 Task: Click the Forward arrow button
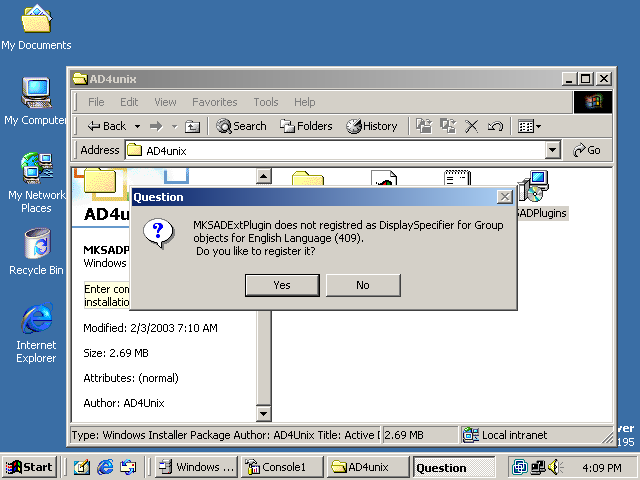click(156, 127)
